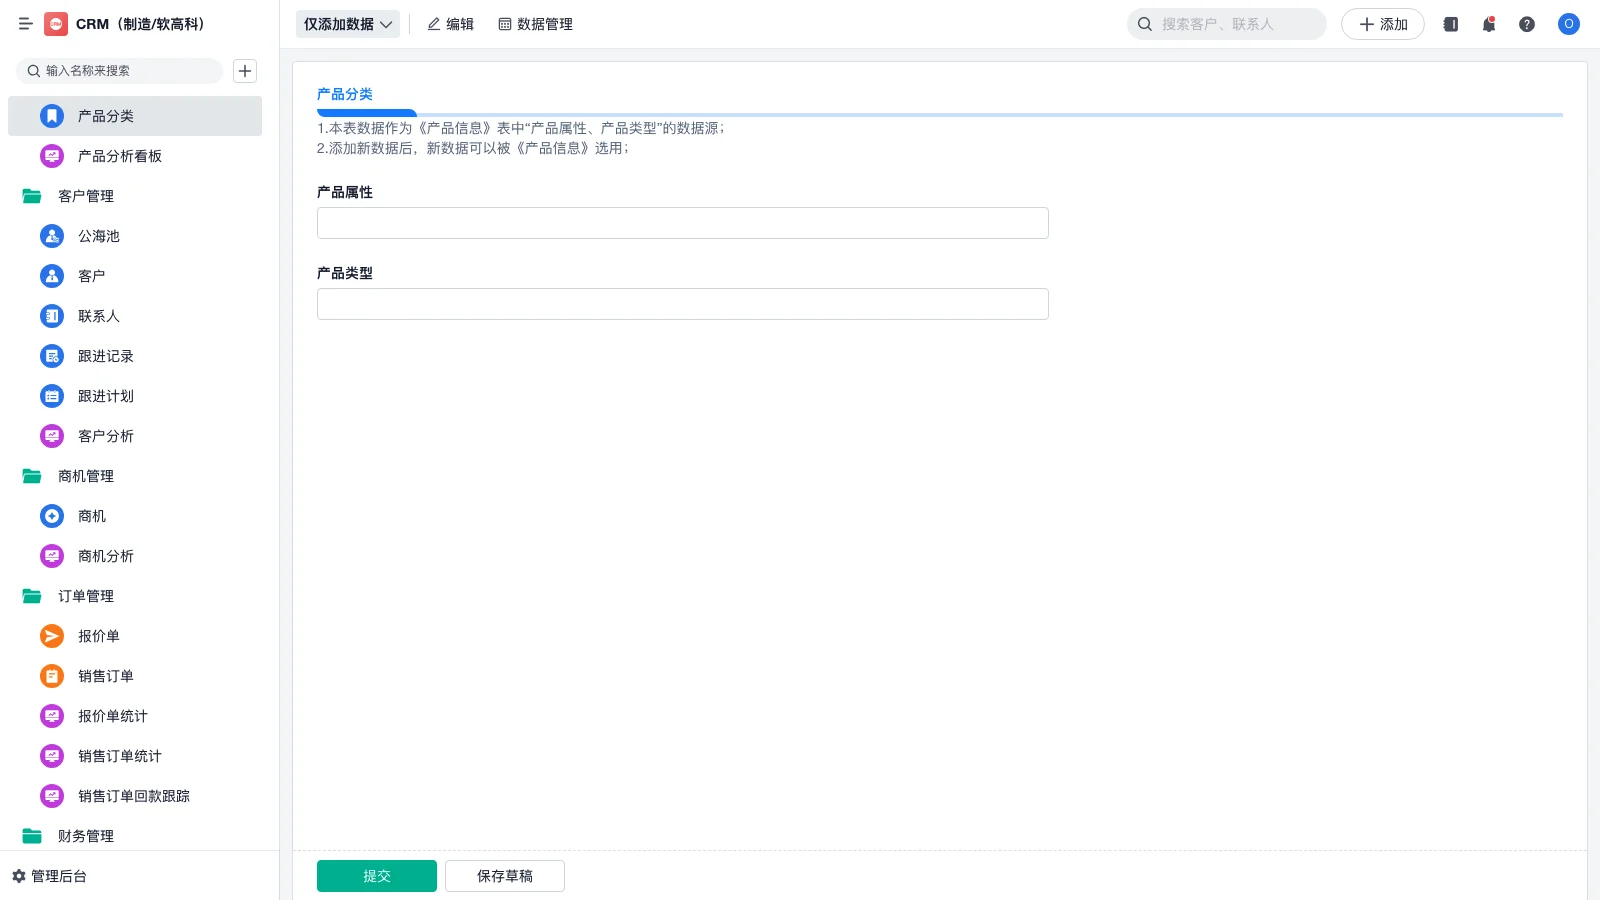Open the 商机 opportunity icon
This screenshot has width=1600, height=900.
coord(51,516)
